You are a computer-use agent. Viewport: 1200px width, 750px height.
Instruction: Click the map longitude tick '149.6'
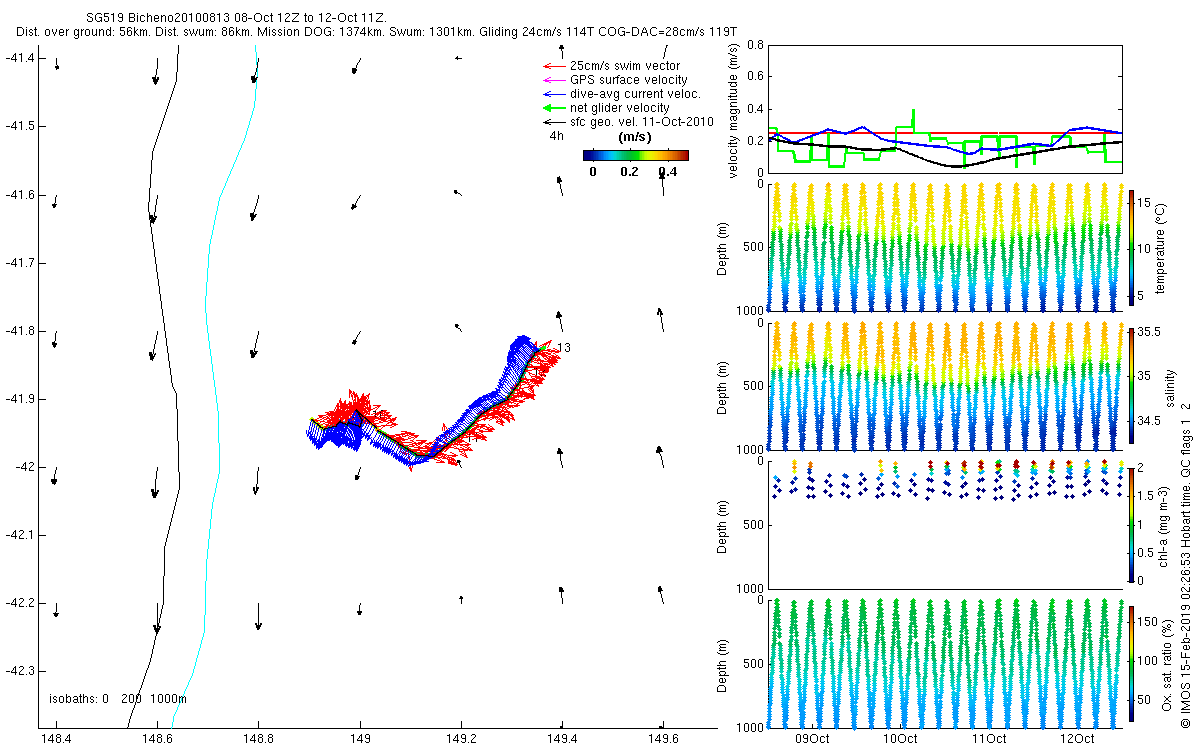(x=662, y=741)
